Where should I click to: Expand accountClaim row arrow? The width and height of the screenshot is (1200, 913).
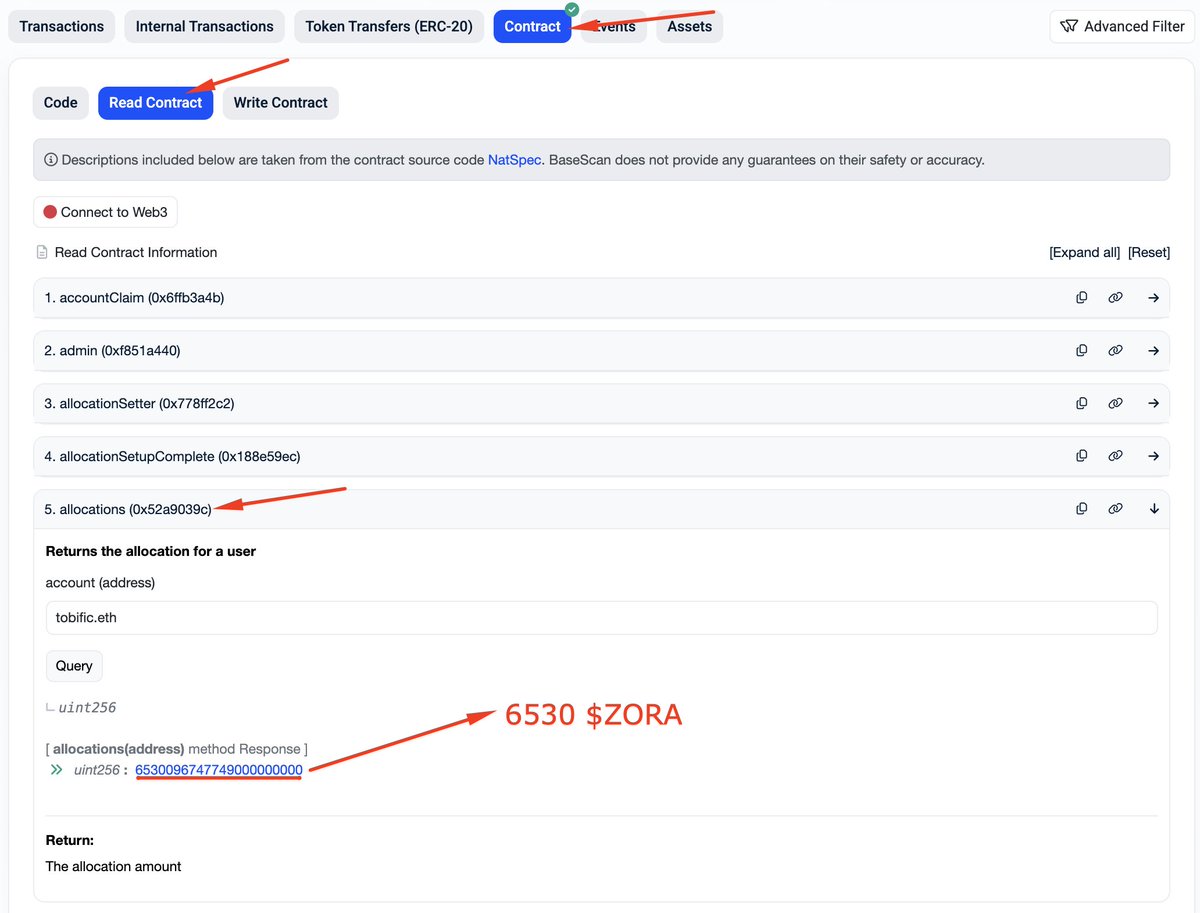tap(1153, 298)
